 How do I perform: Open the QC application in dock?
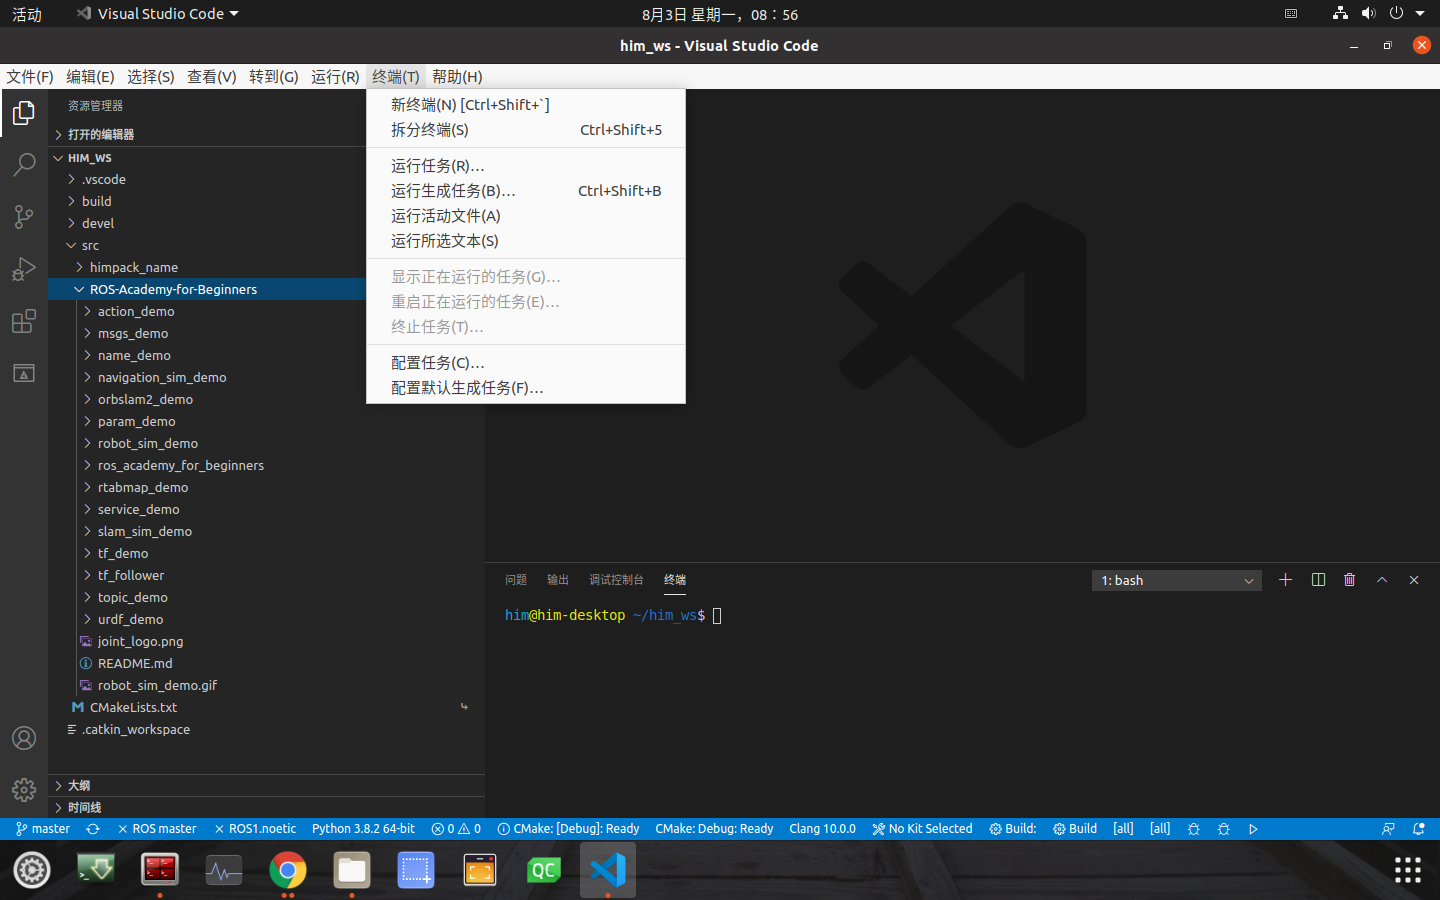pyautogui.click(x=544, y=871)
